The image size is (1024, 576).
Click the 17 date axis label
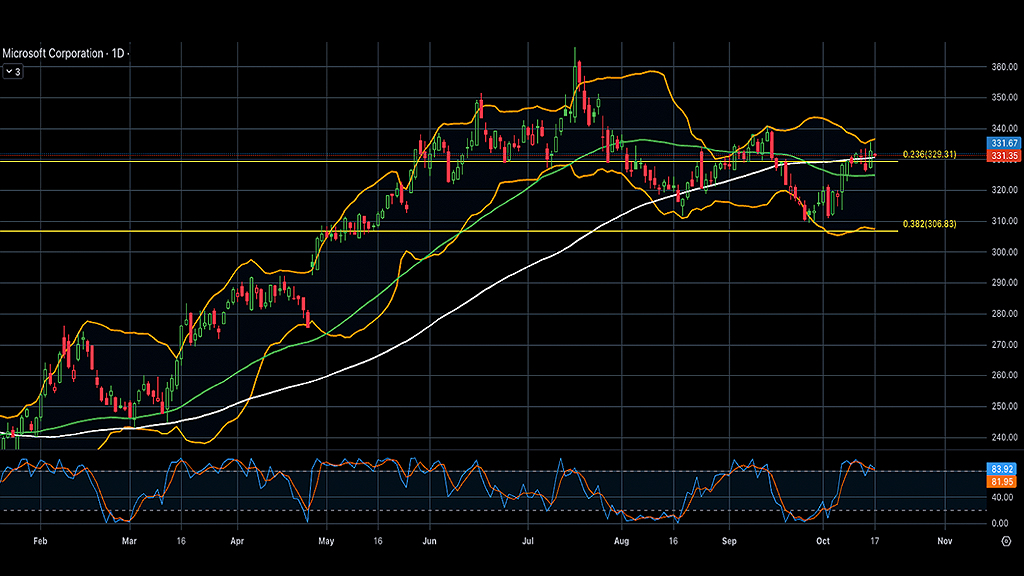coord(874,541)
